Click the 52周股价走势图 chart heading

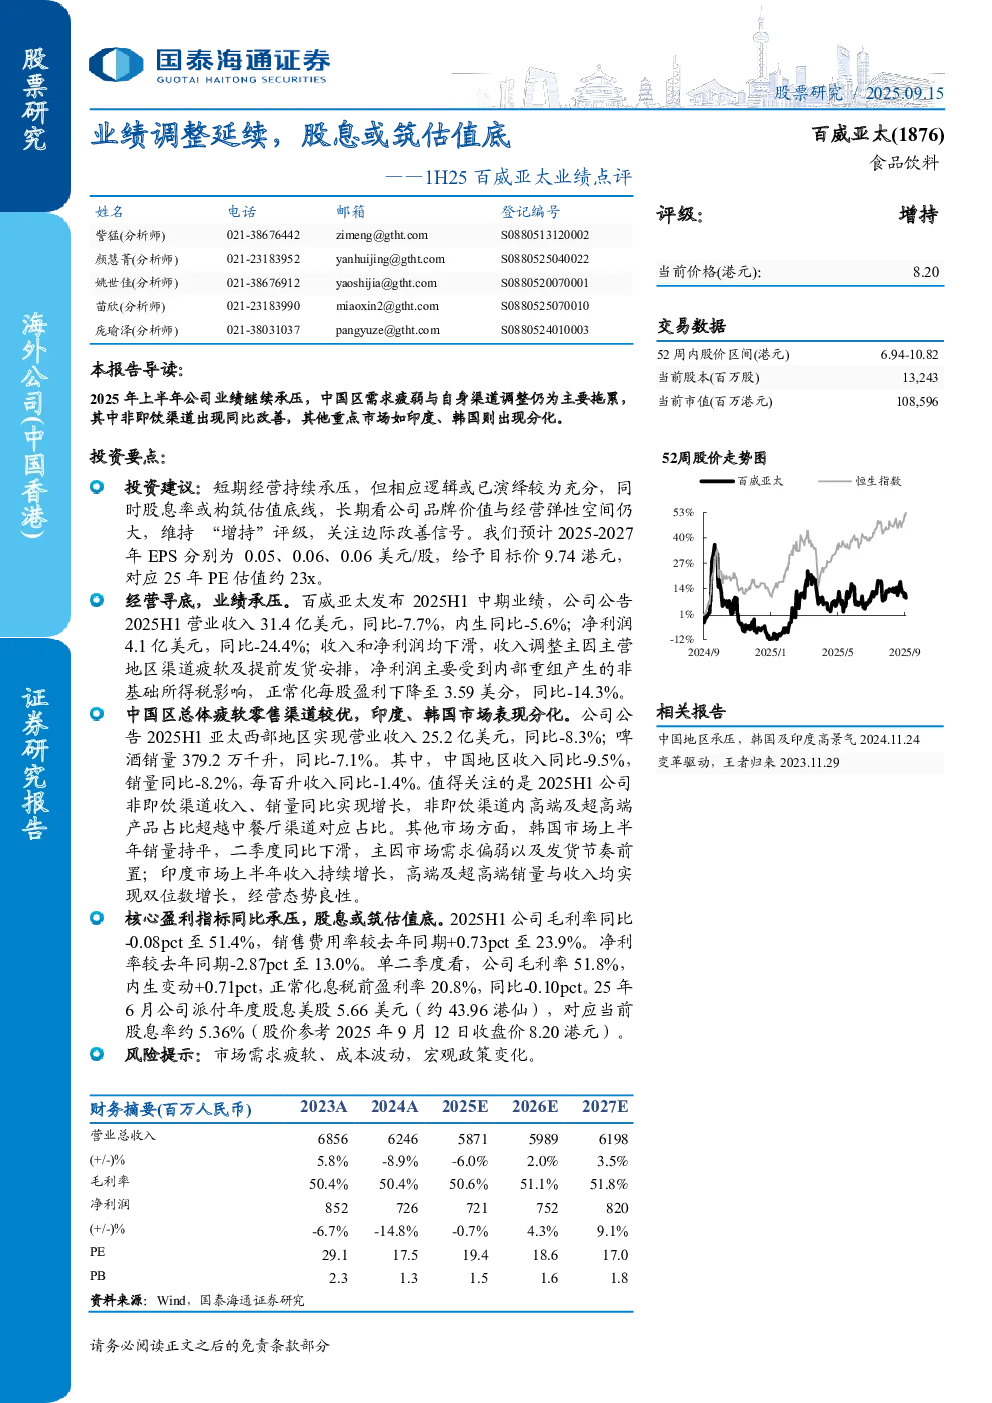[714, 458]
